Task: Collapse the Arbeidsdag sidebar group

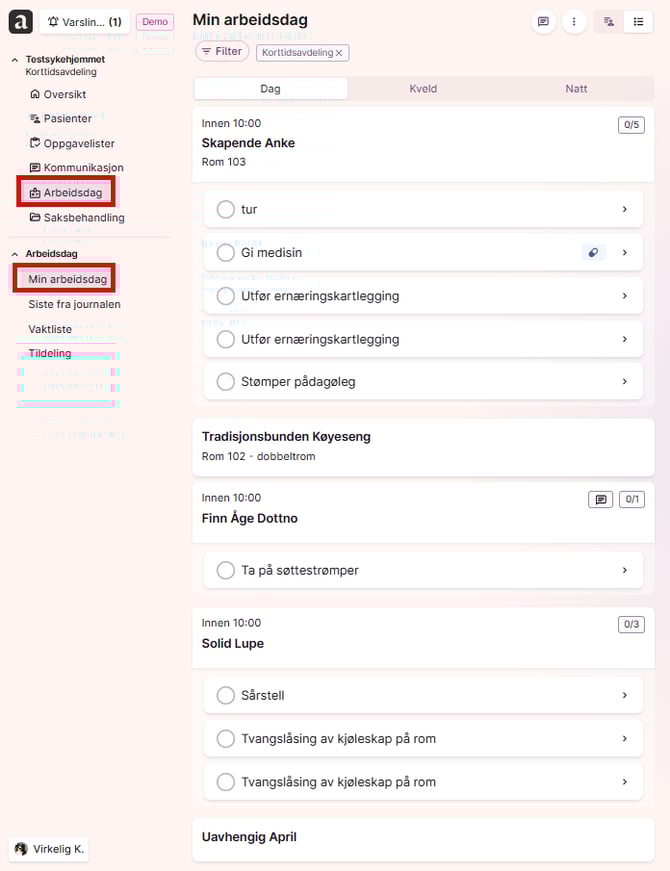Action: coord(15,254)
